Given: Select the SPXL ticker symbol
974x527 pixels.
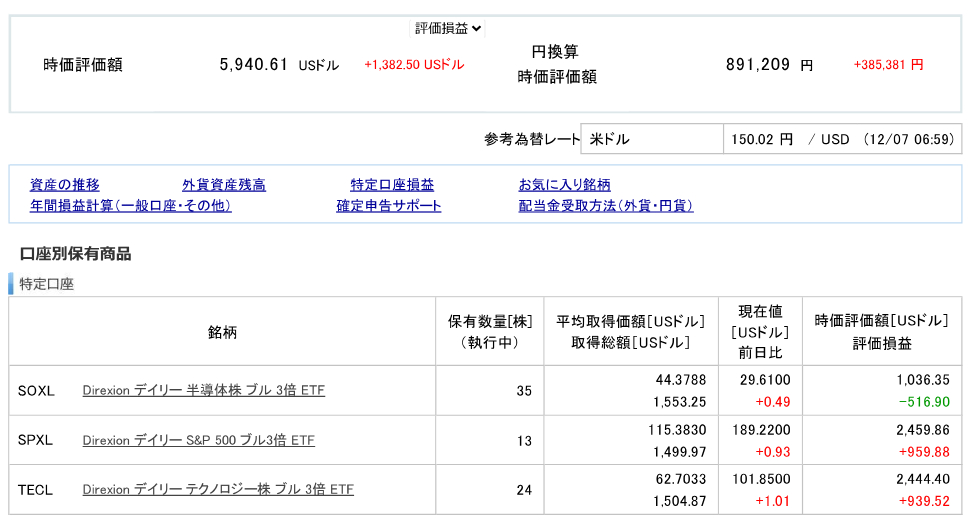Looking at the screenshot, I should [x=35, y=440].
